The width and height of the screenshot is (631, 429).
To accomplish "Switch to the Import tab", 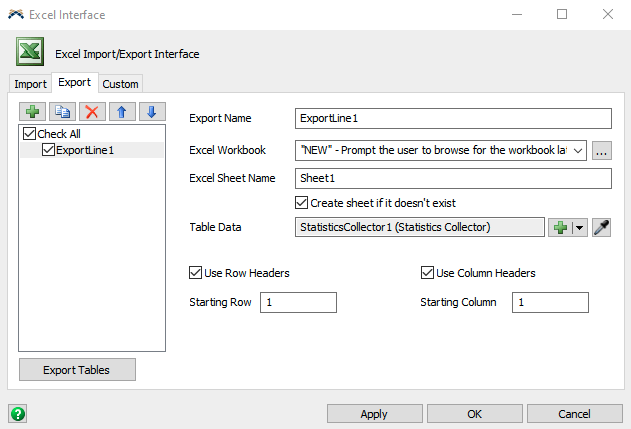I will point(30,84).
